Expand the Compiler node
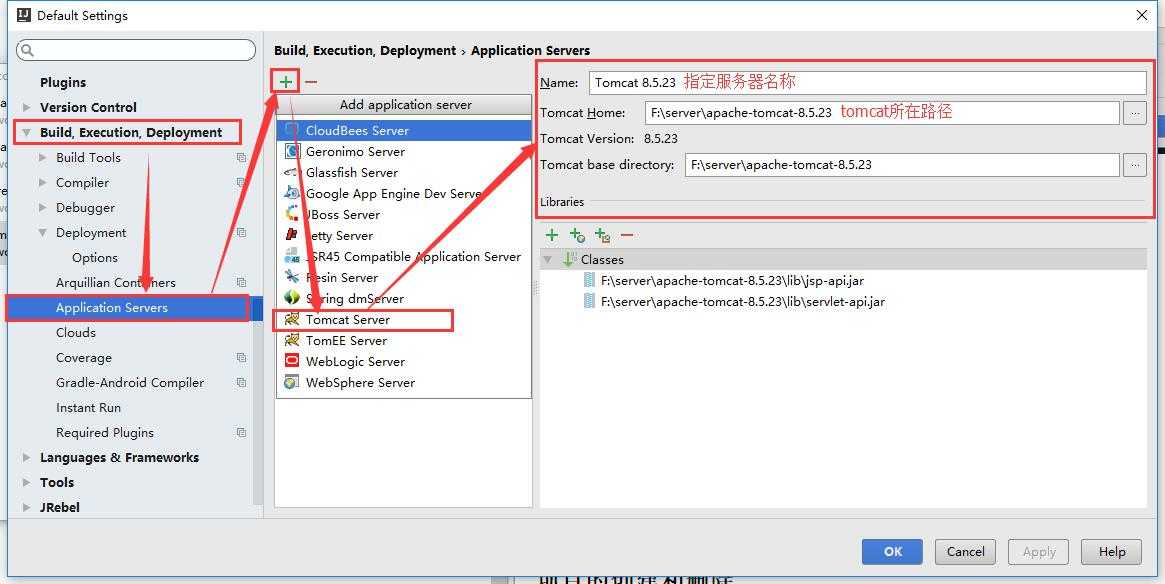The height and width of the screenshot is (584, 1165). pos(42,183)
